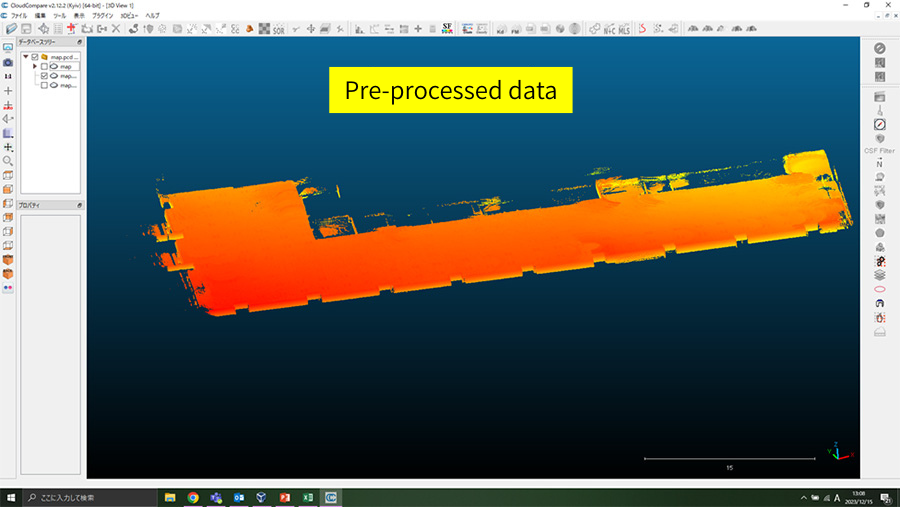This screenshot has height=507, width=900.
Task: Click the auto pick rotation center icon
Action: coord(8,105)
